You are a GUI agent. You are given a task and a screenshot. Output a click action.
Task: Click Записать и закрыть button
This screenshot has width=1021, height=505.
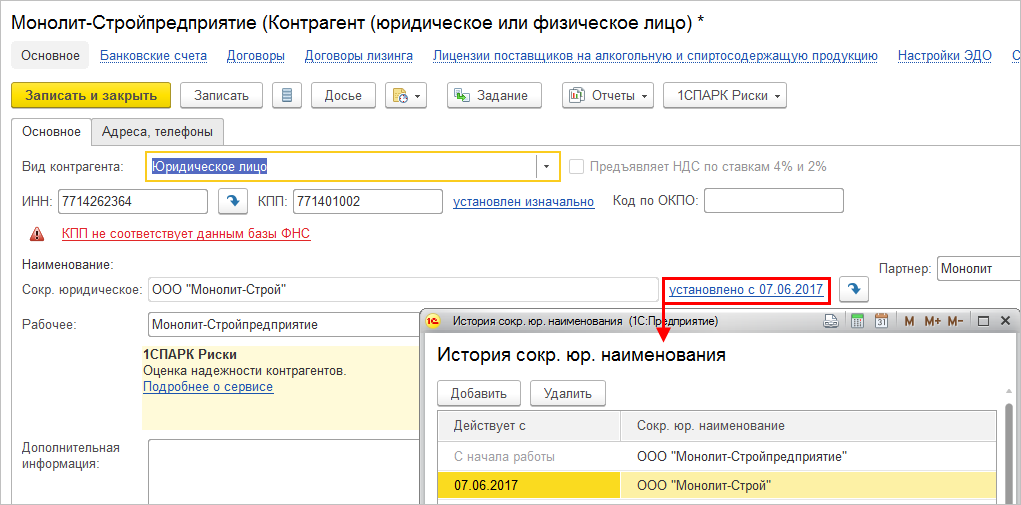coord(91,96)
